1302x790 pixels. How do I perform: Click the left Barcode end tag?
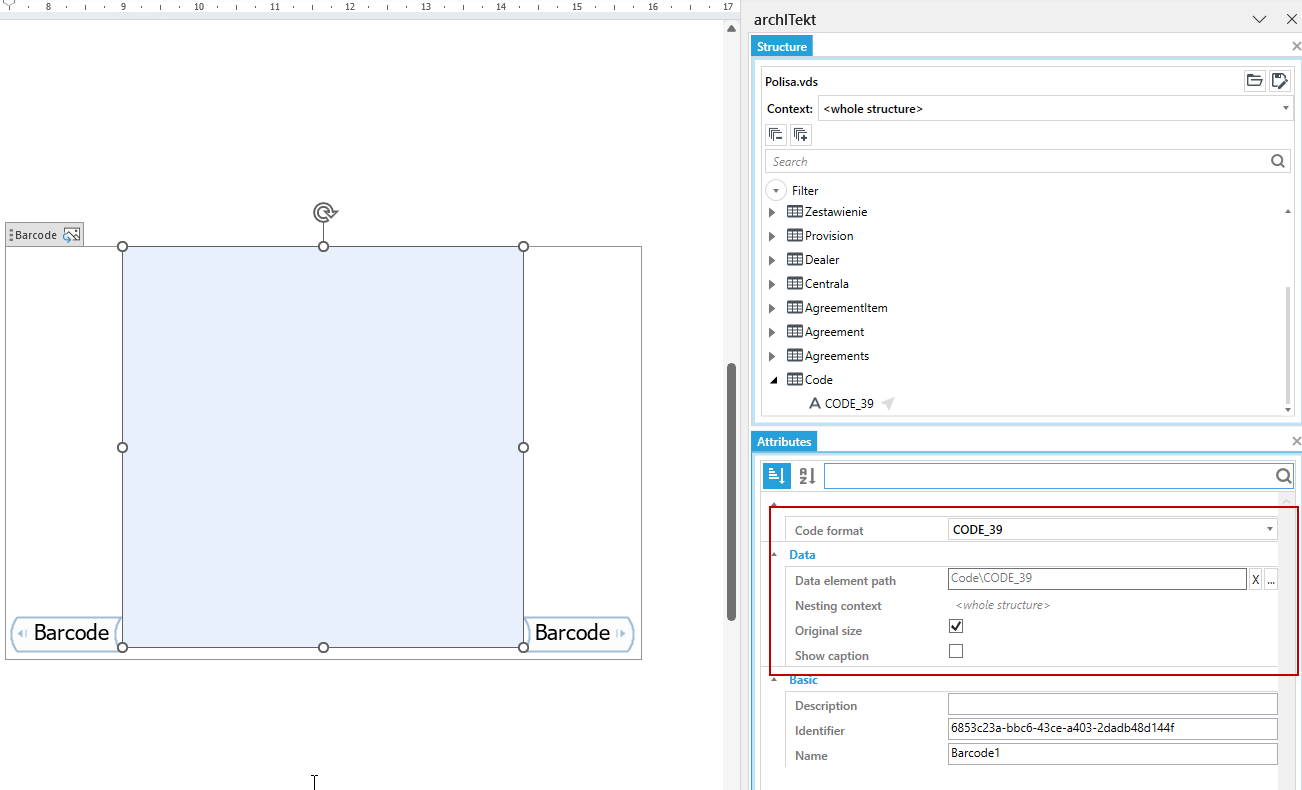[x=66, y=633]
